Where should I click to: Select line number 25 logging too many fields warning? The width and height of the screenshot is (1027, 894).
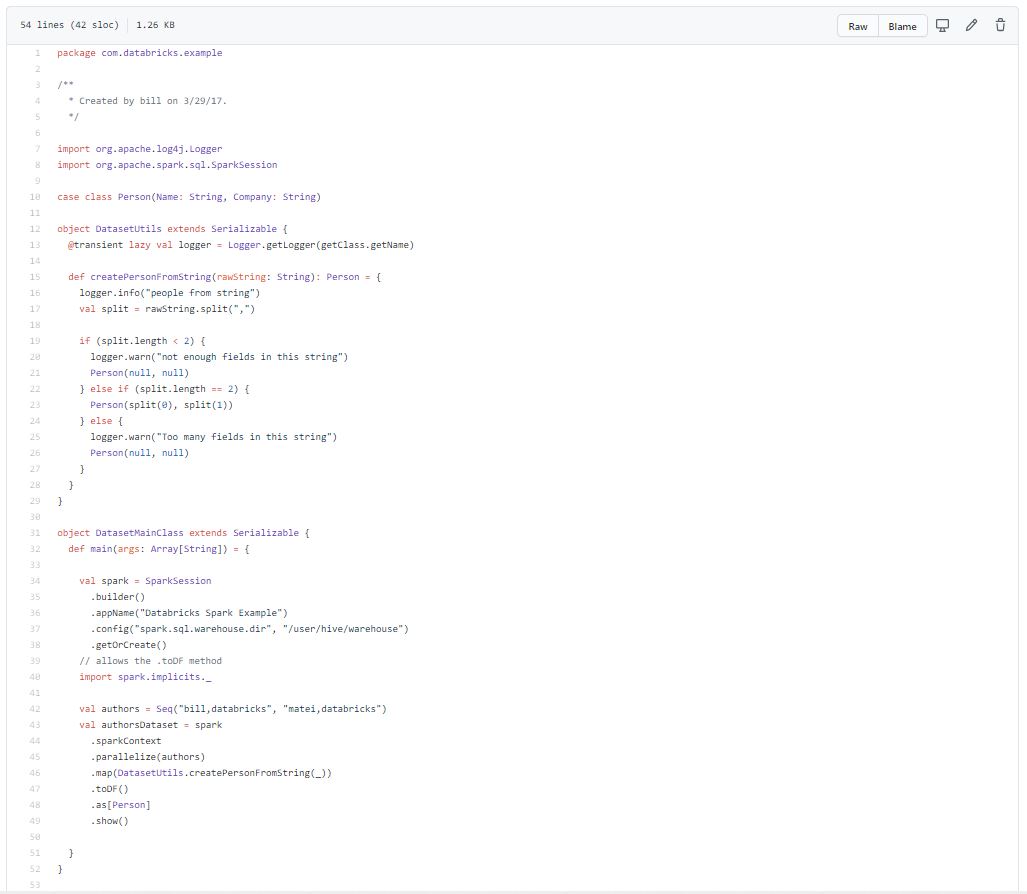click(x=34, y=436)
